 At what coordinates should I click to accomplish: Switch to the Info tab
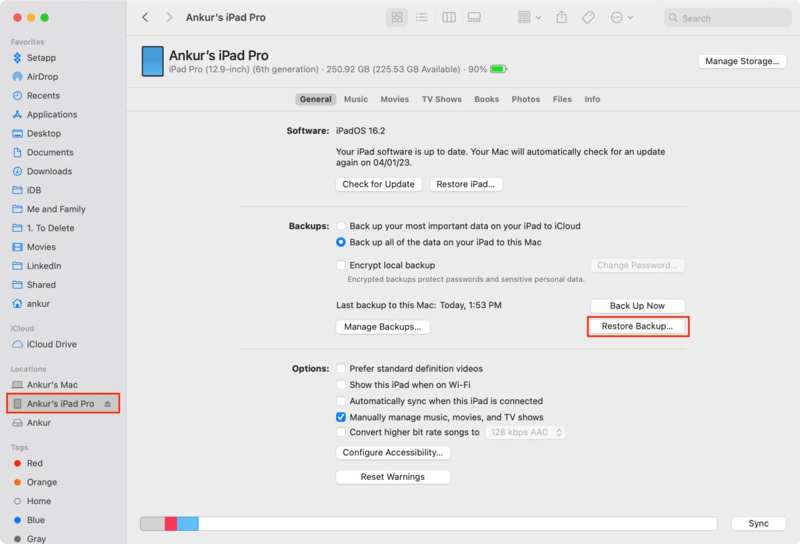pos(592,99)
